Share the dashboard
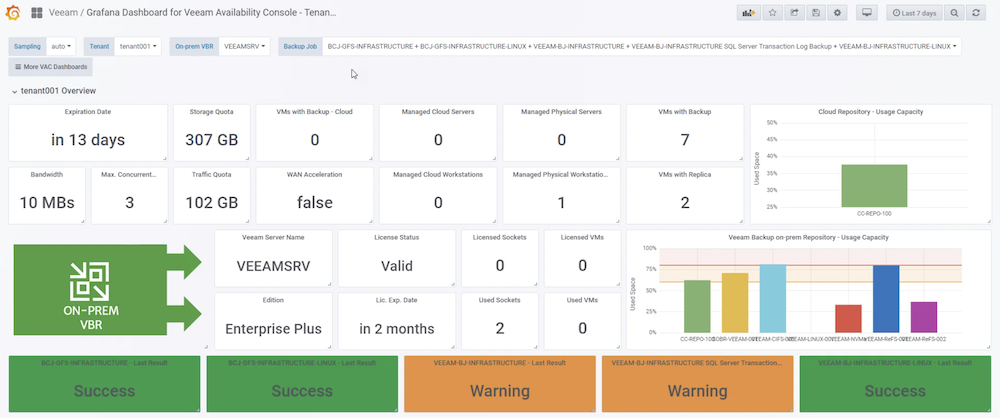The width and height of the screenshot is (1000, 418). (x=794, y=13)
